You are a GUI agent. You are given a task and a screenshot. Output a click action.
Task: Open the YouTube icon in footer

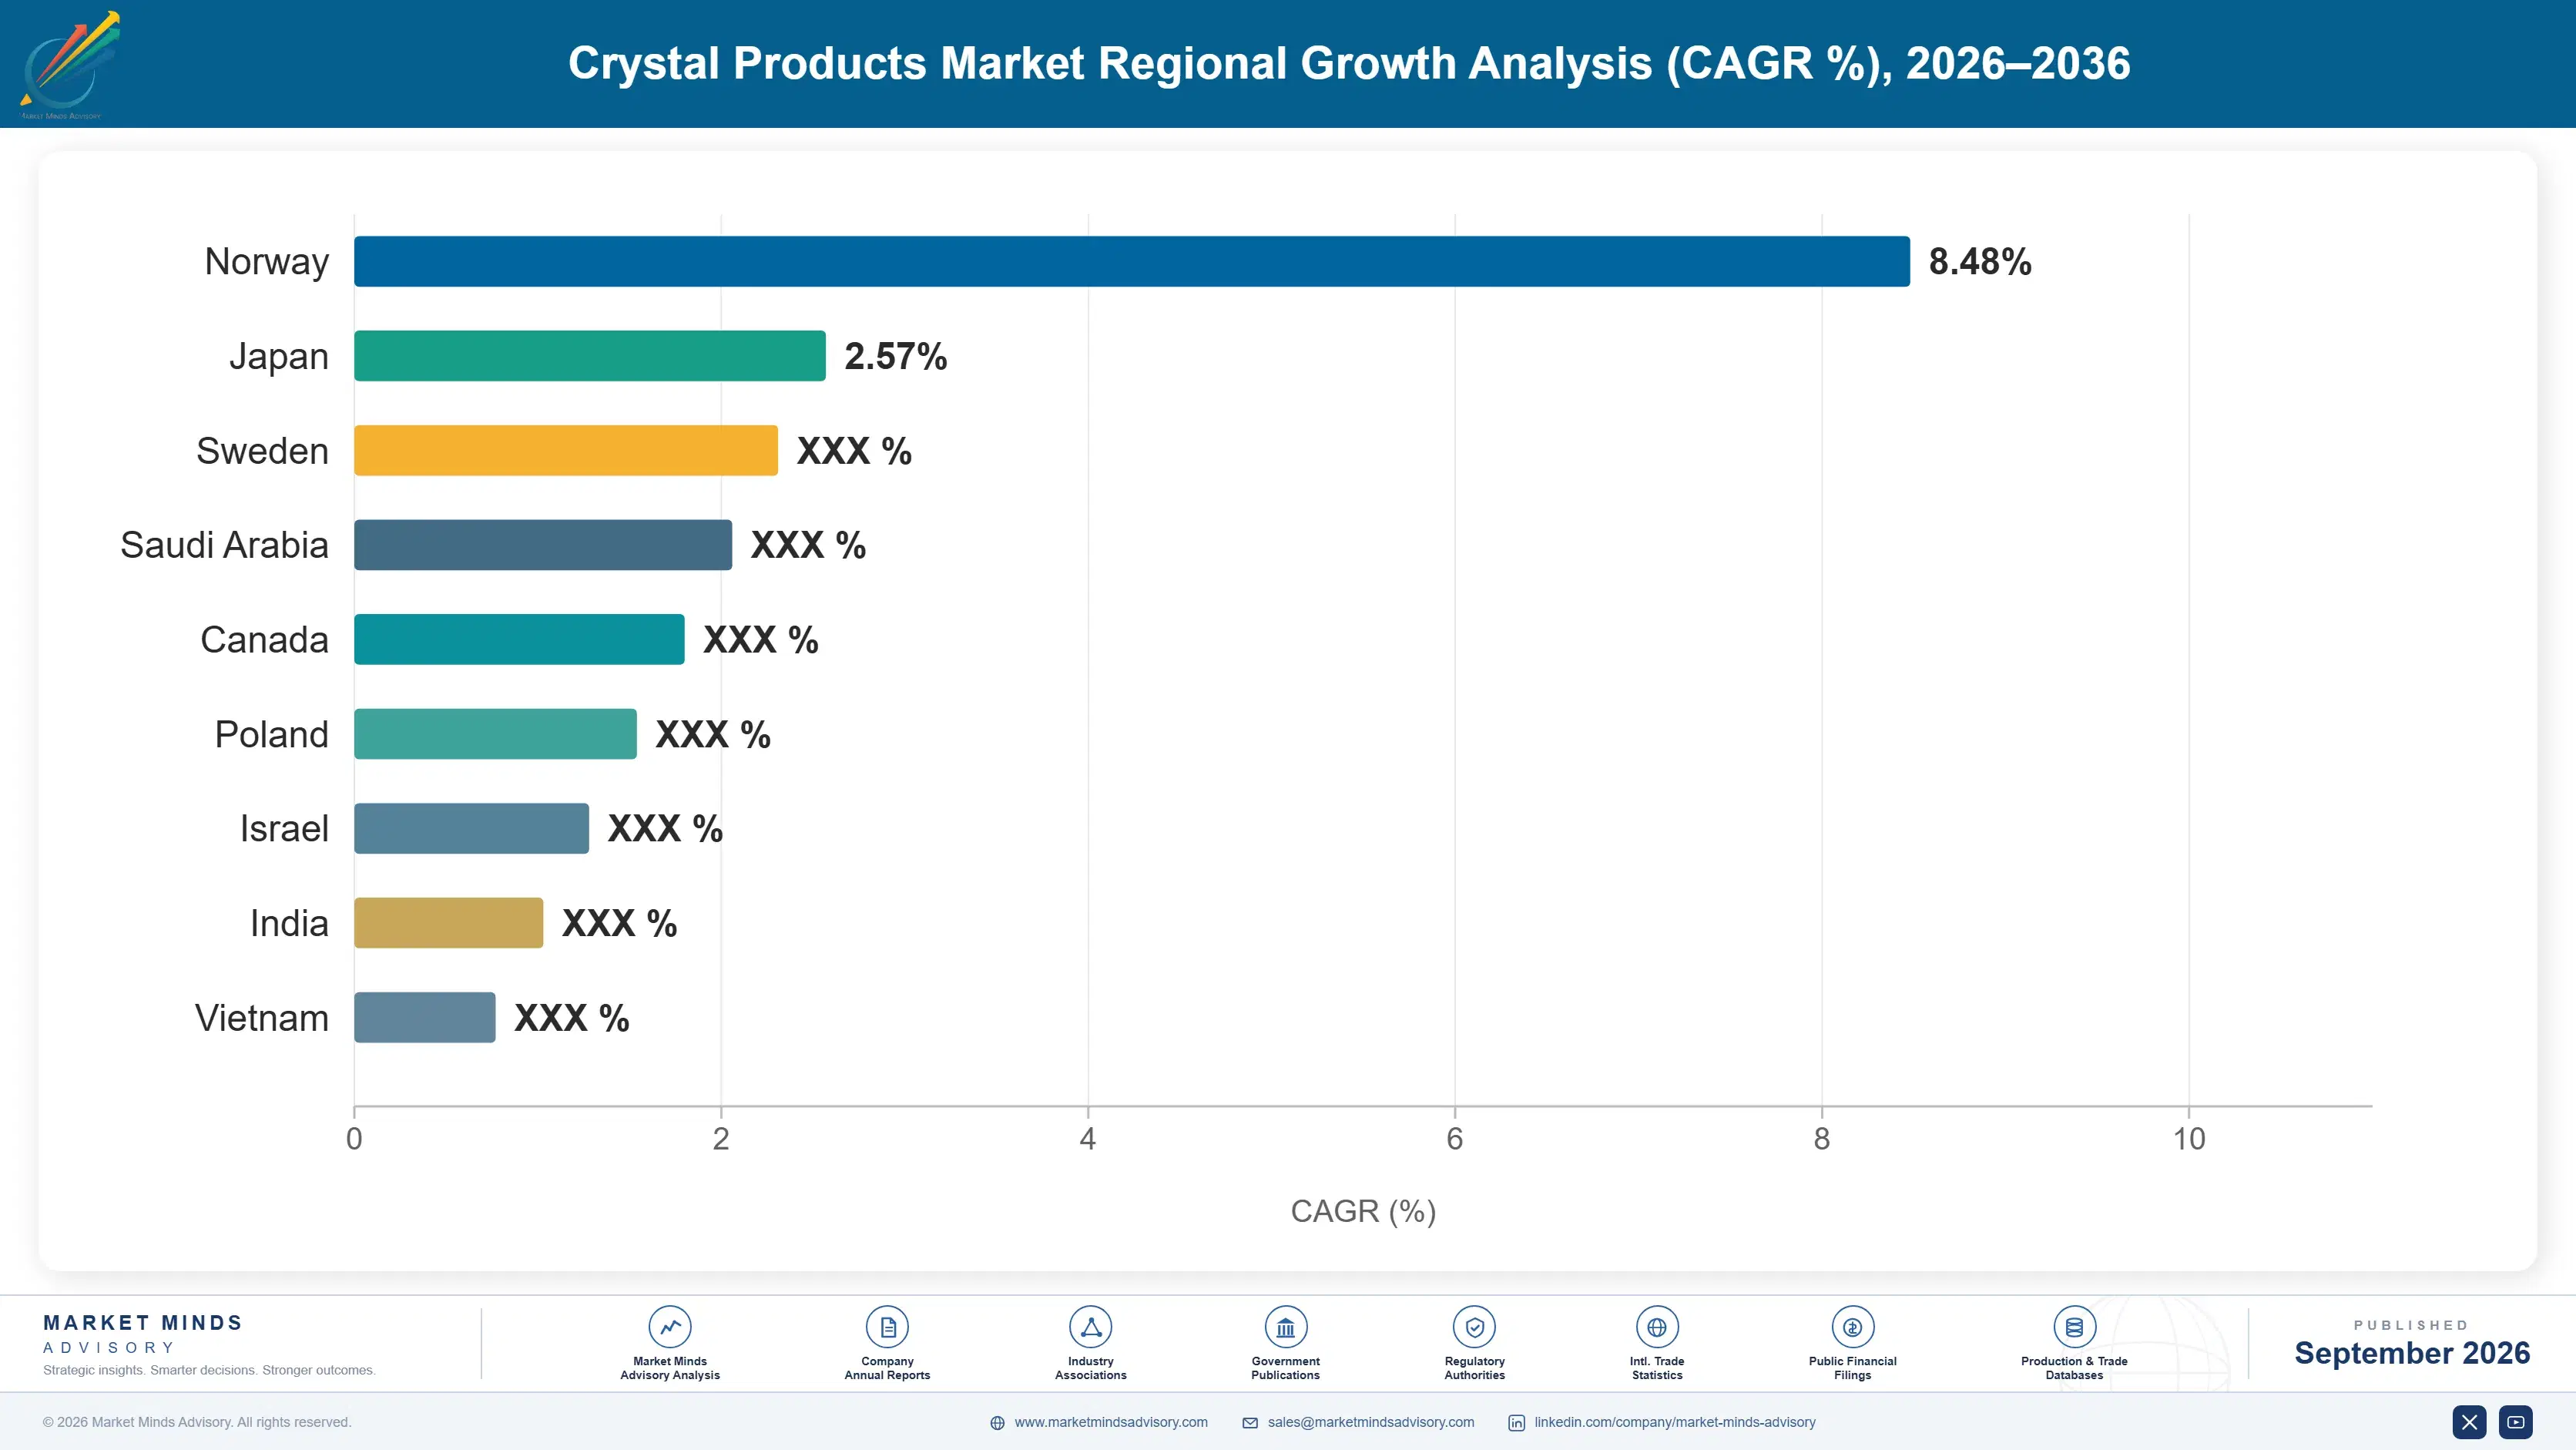click(2516, 1422)
